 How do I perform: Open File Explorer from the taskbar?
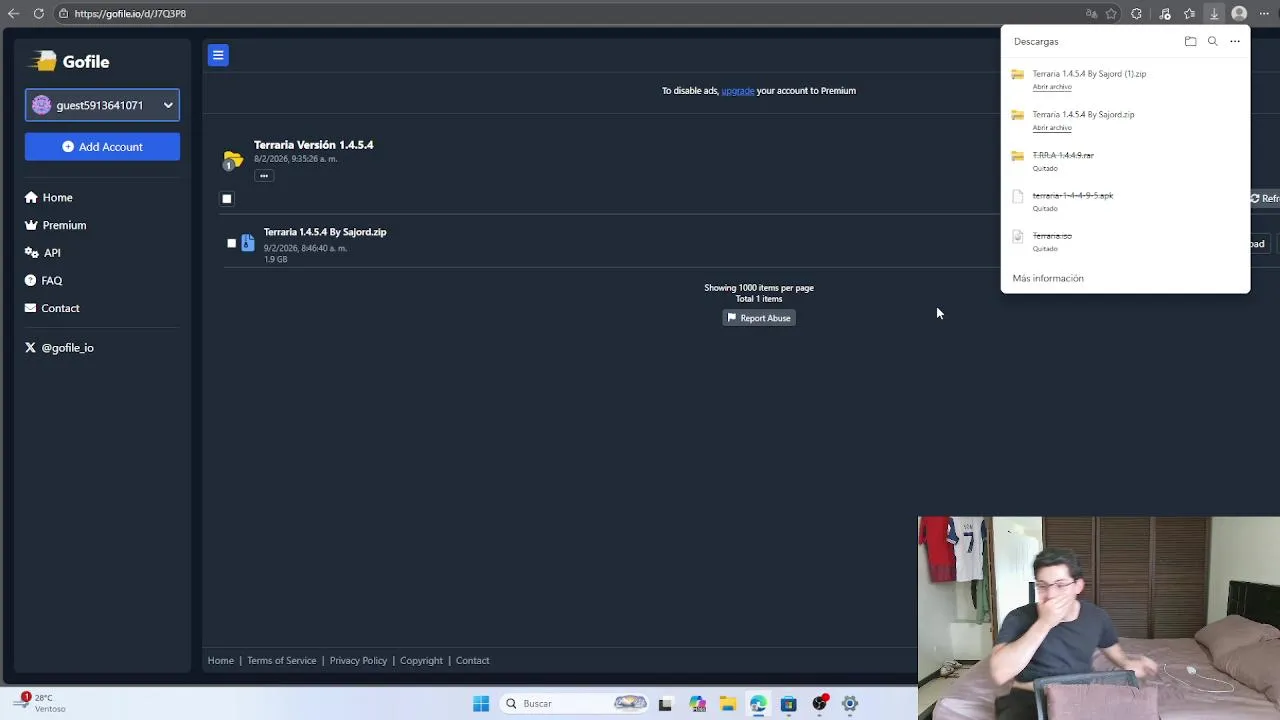[728, 704]
